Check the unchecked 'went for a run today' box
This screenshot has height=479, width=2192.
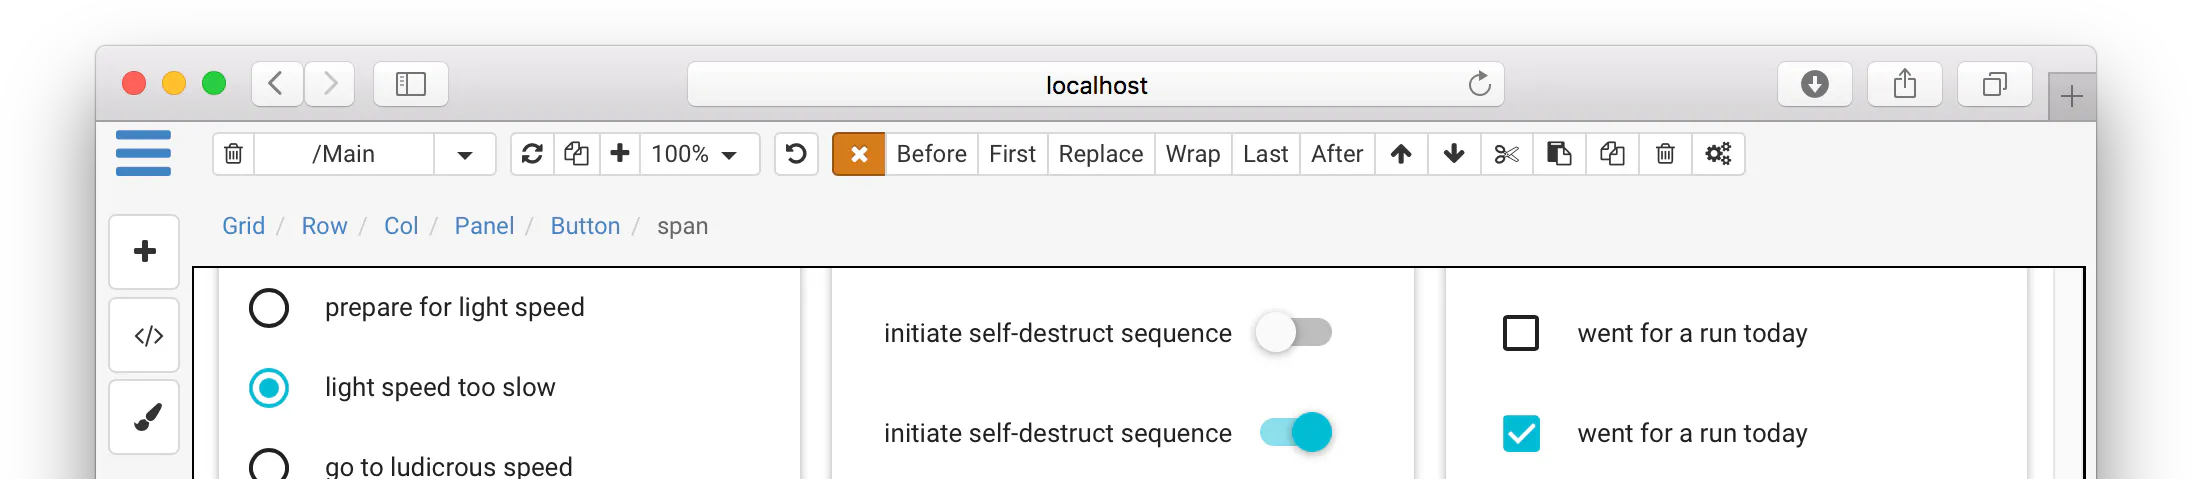point(1521,333)
